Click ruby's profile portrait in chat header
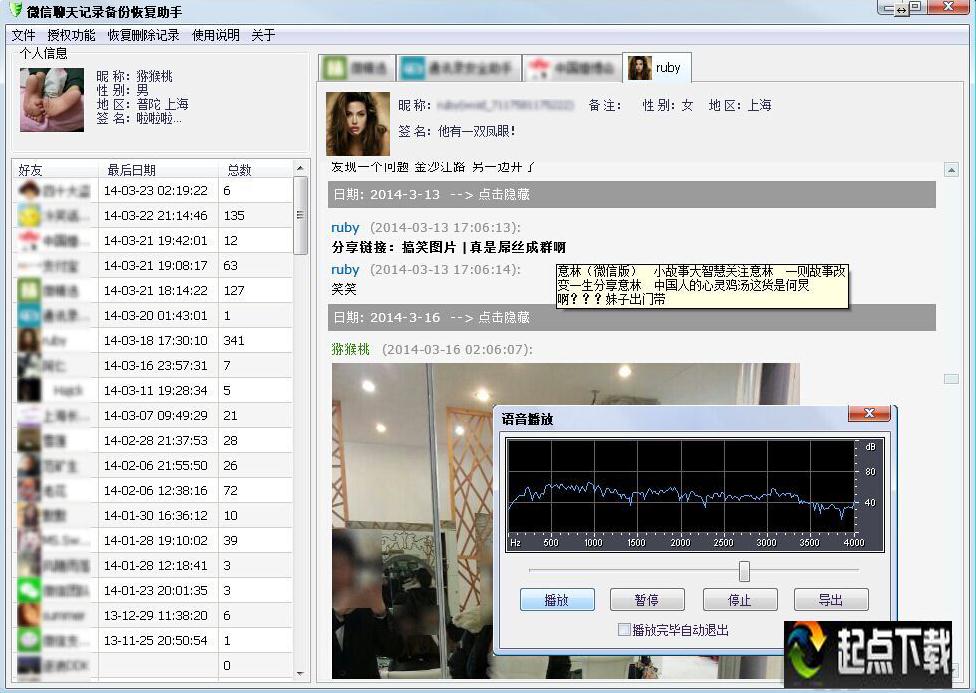 (358, 123)
